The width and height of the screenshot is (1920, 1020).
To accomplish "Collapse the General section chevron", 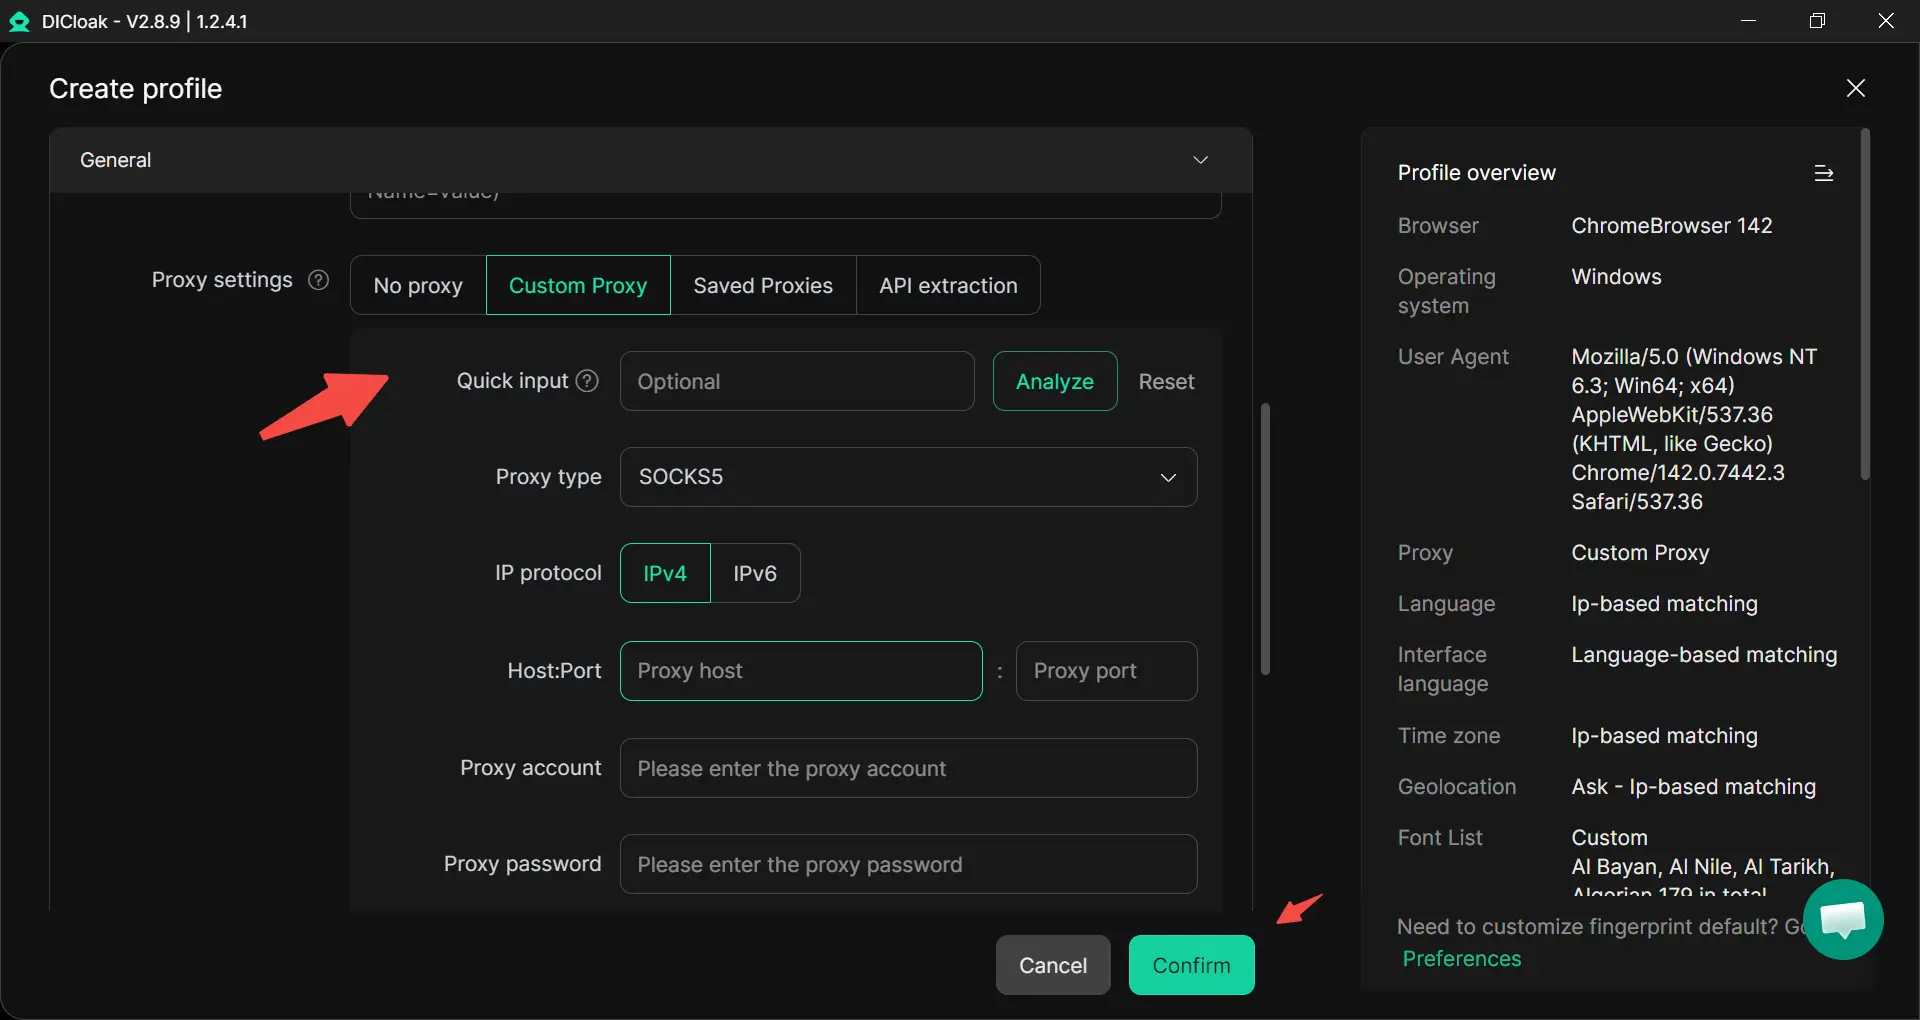I will [x=1200, y=160].
